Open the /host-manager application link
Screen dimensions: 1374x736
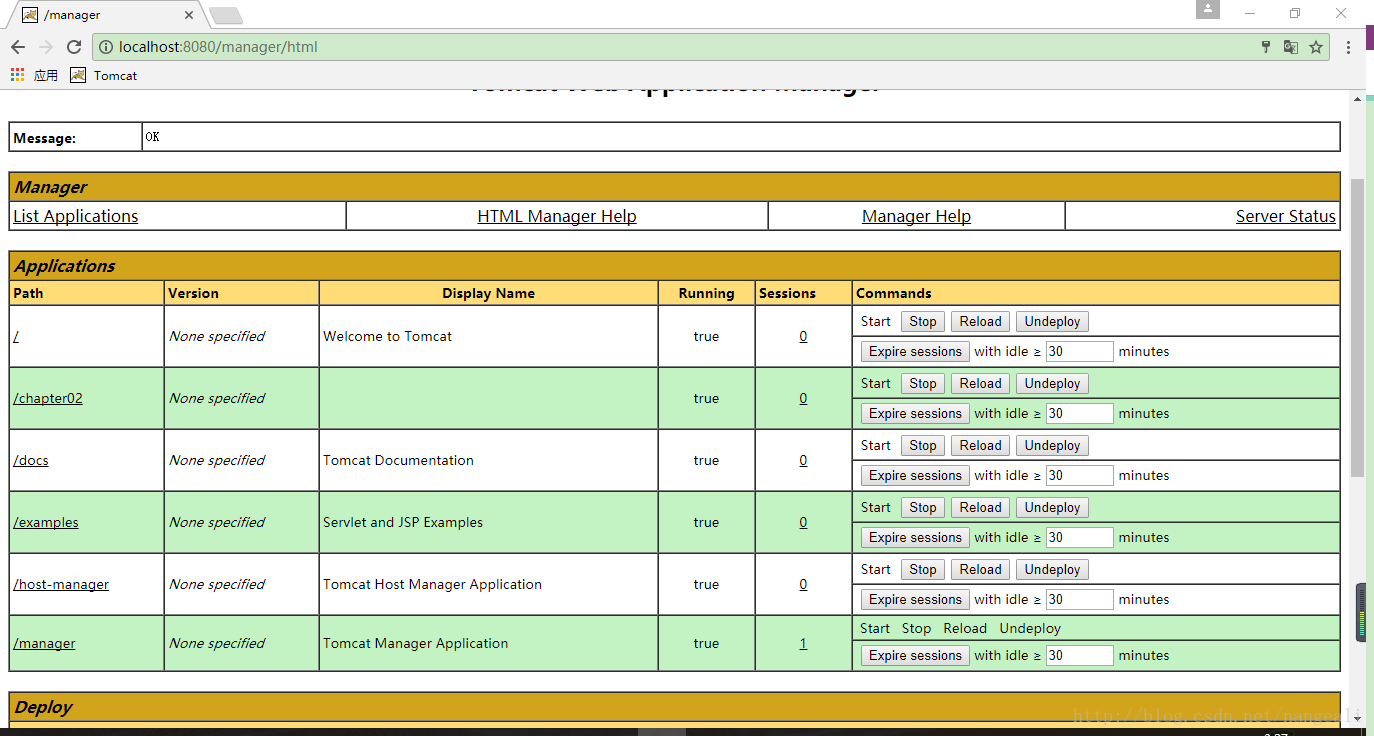click(61, 584)
